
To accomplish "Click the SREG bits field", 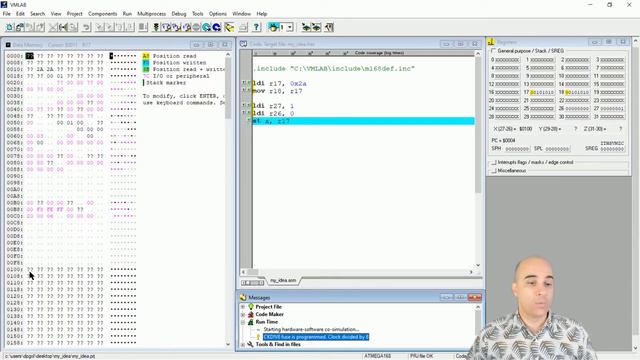I will [612, 149].
